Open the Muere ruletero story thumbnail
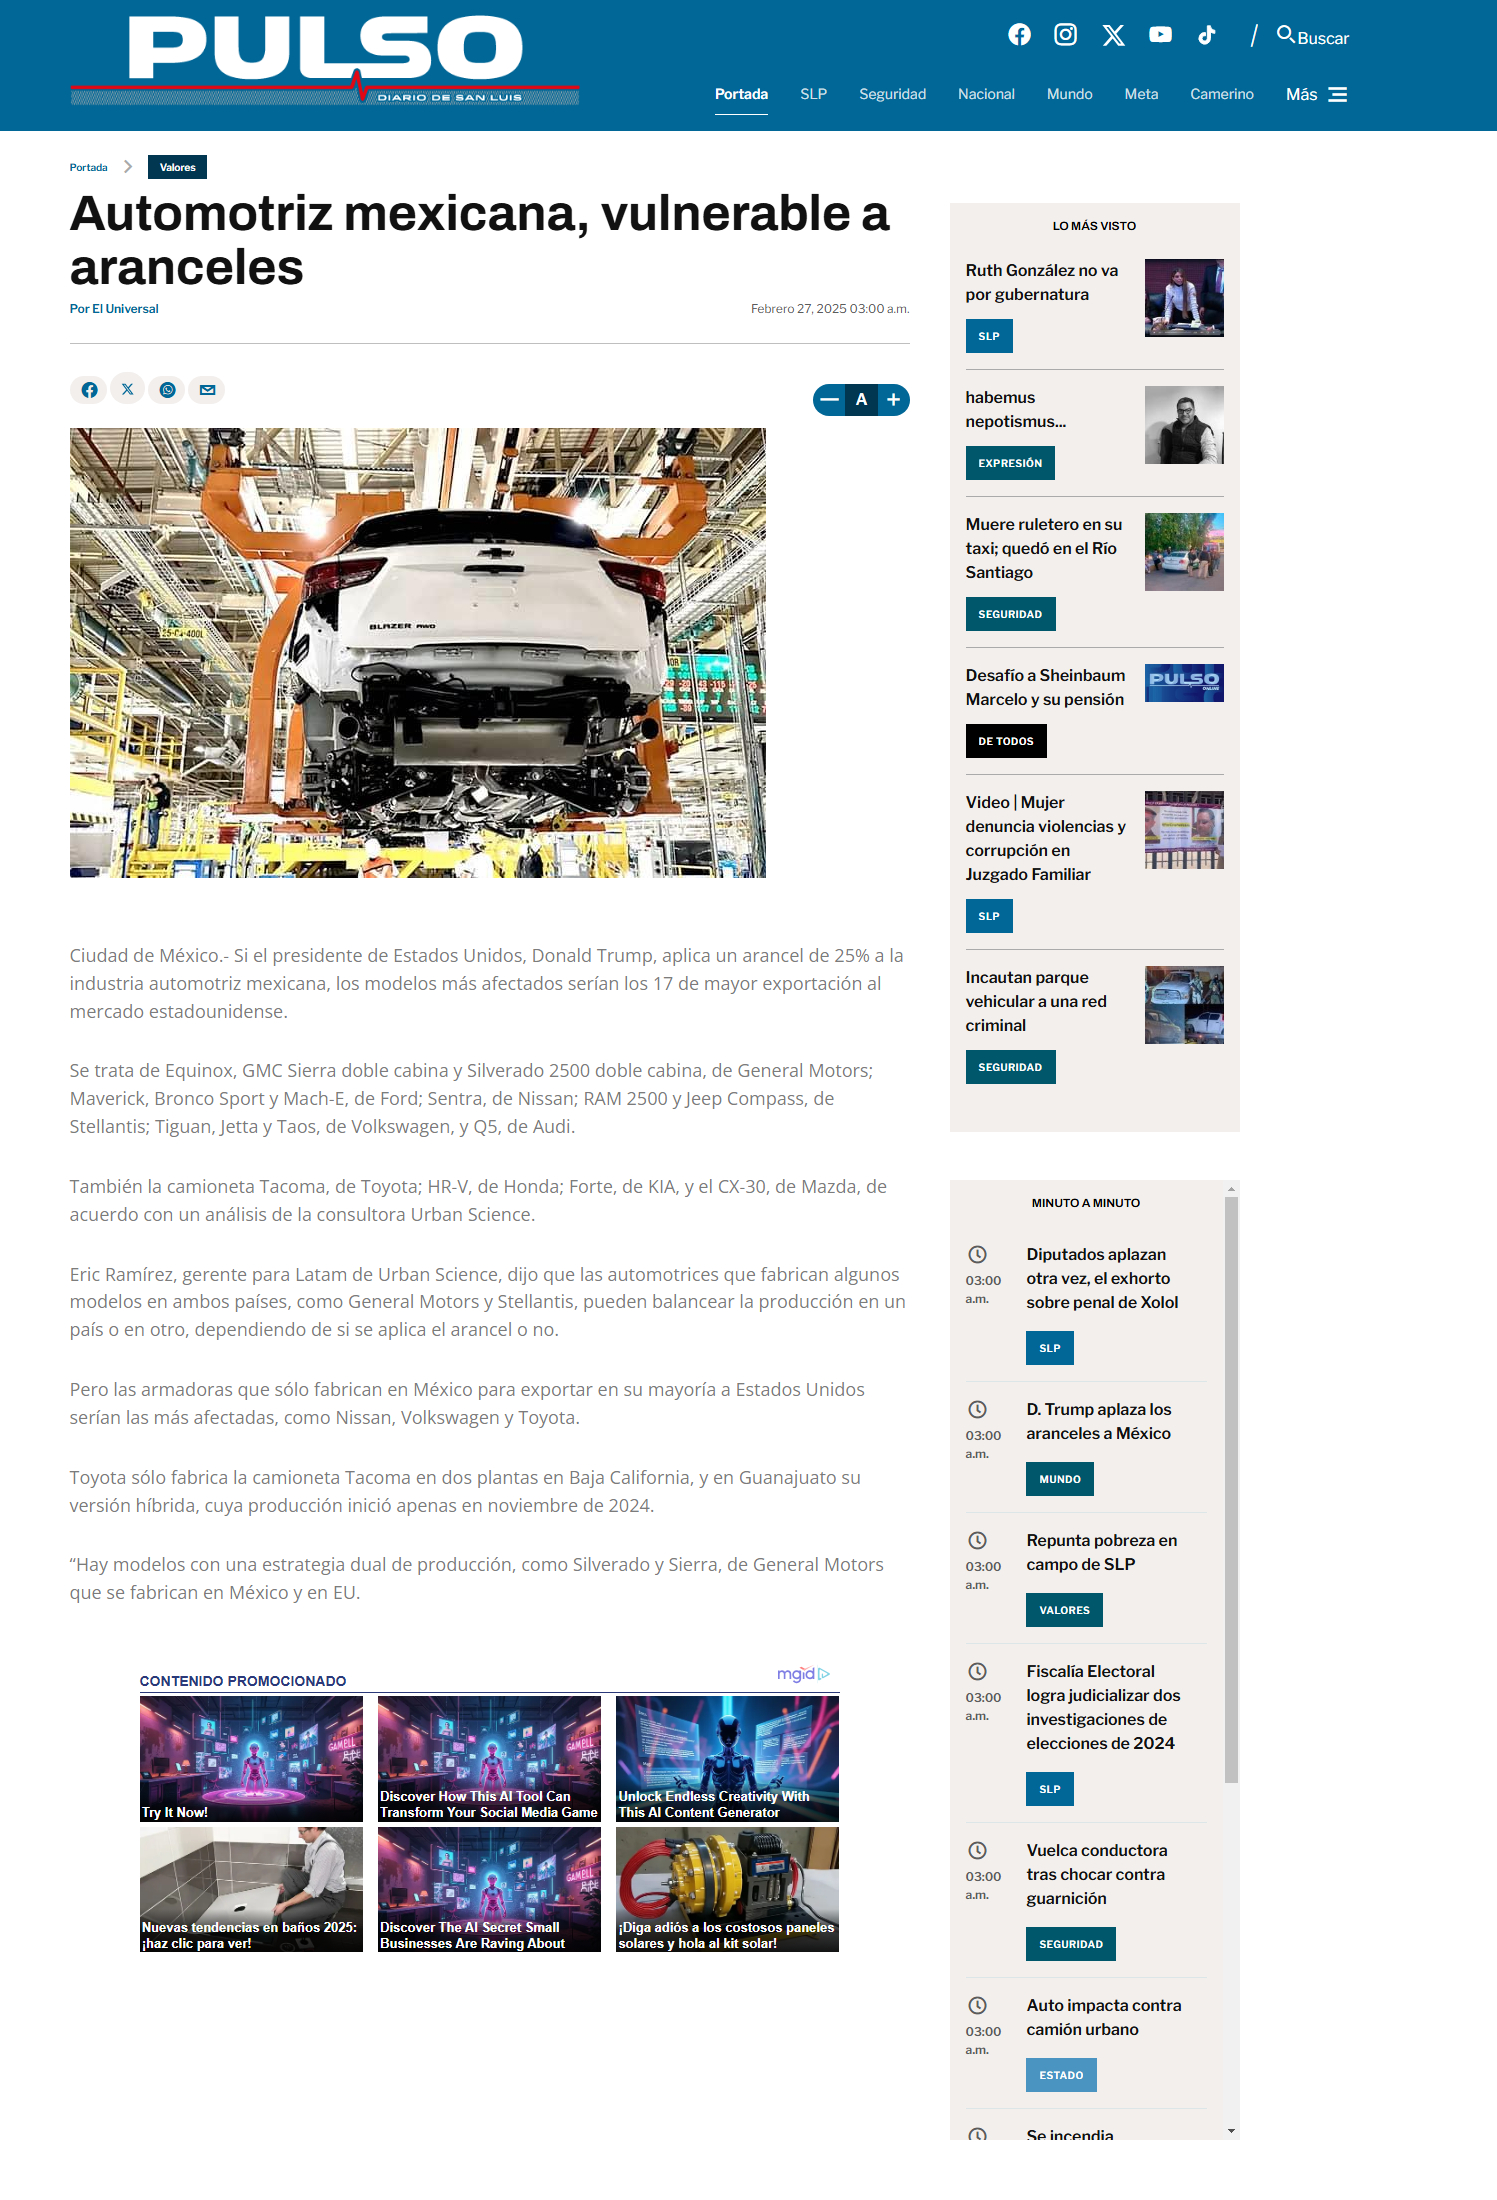1497x2200 pixels. [1184, 552]
